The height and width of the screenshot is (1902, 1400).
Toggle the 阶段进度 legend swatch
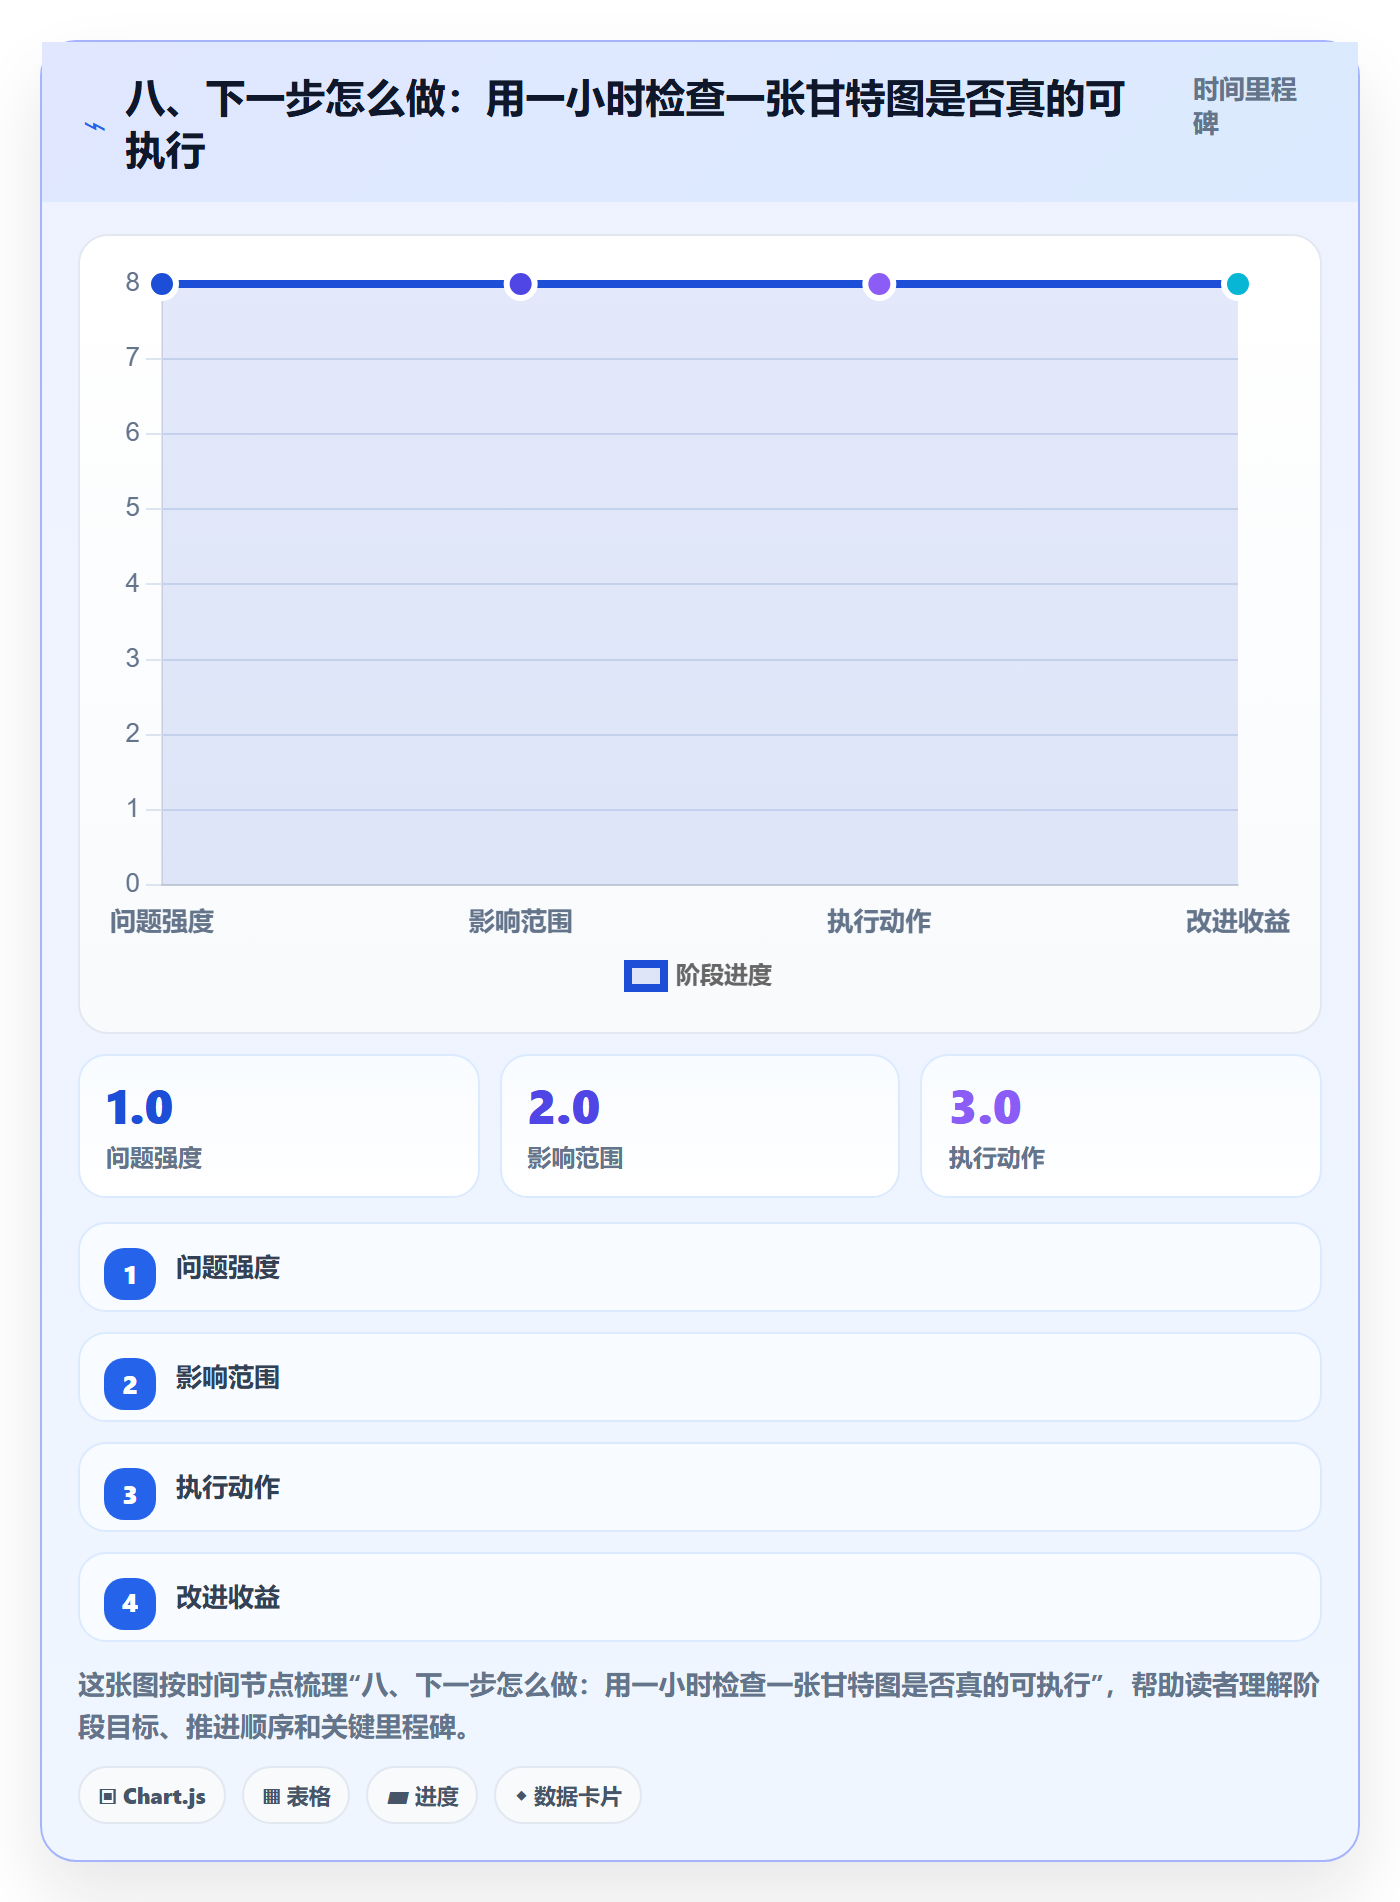[645, 975]
